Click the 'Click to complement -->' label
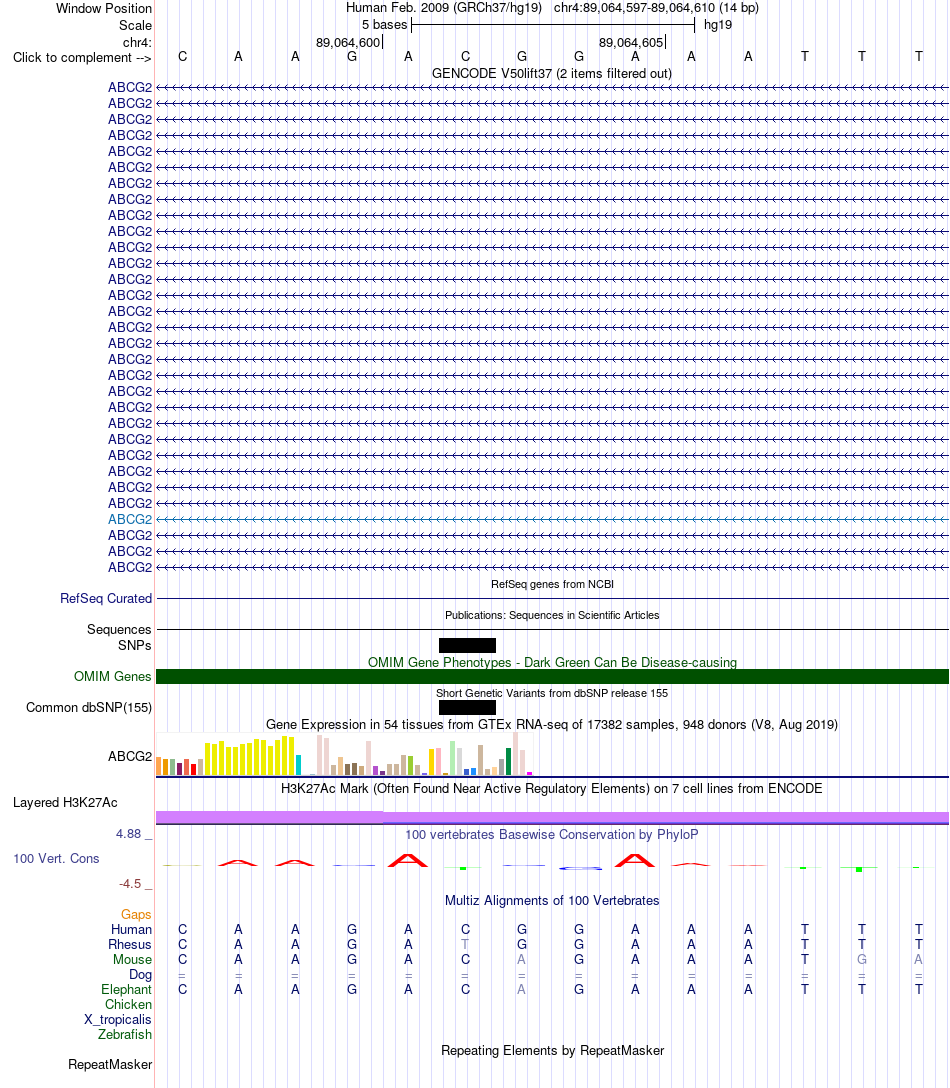The image size is (950, 1088). point(82,58)
